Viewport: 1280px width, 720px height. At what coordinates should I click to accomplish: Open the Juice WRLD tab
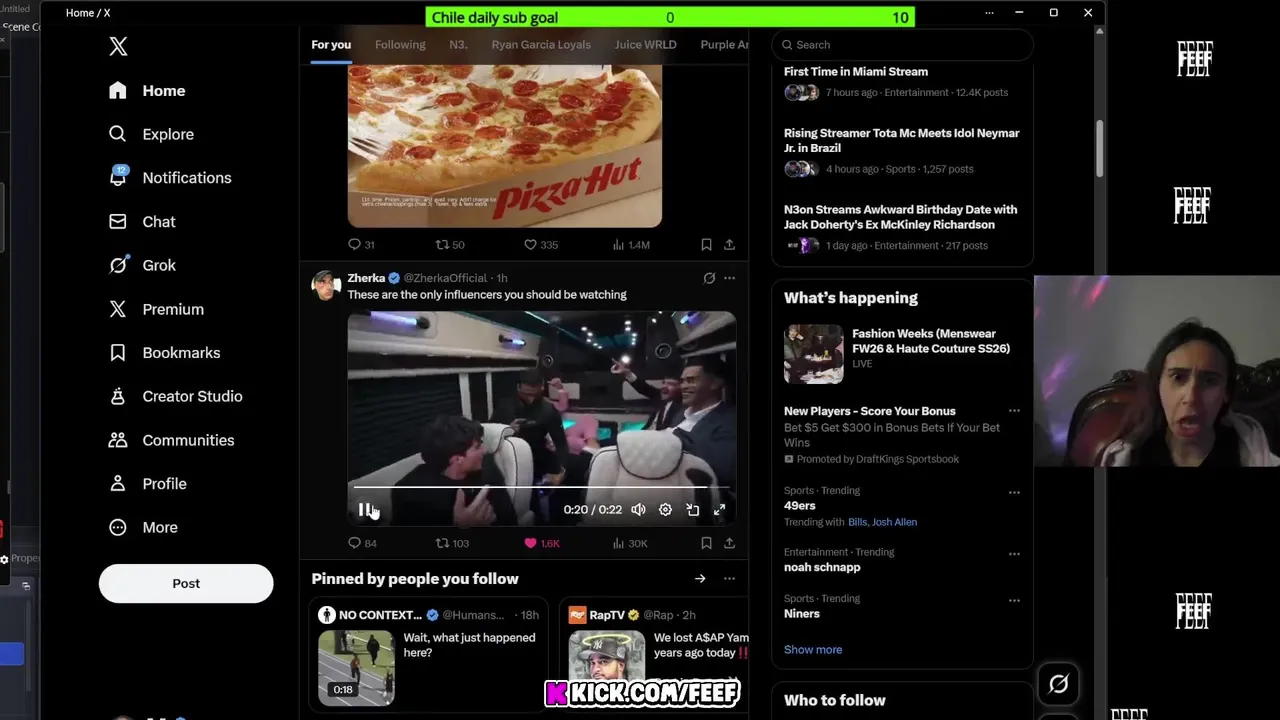(x=645, y=45)
